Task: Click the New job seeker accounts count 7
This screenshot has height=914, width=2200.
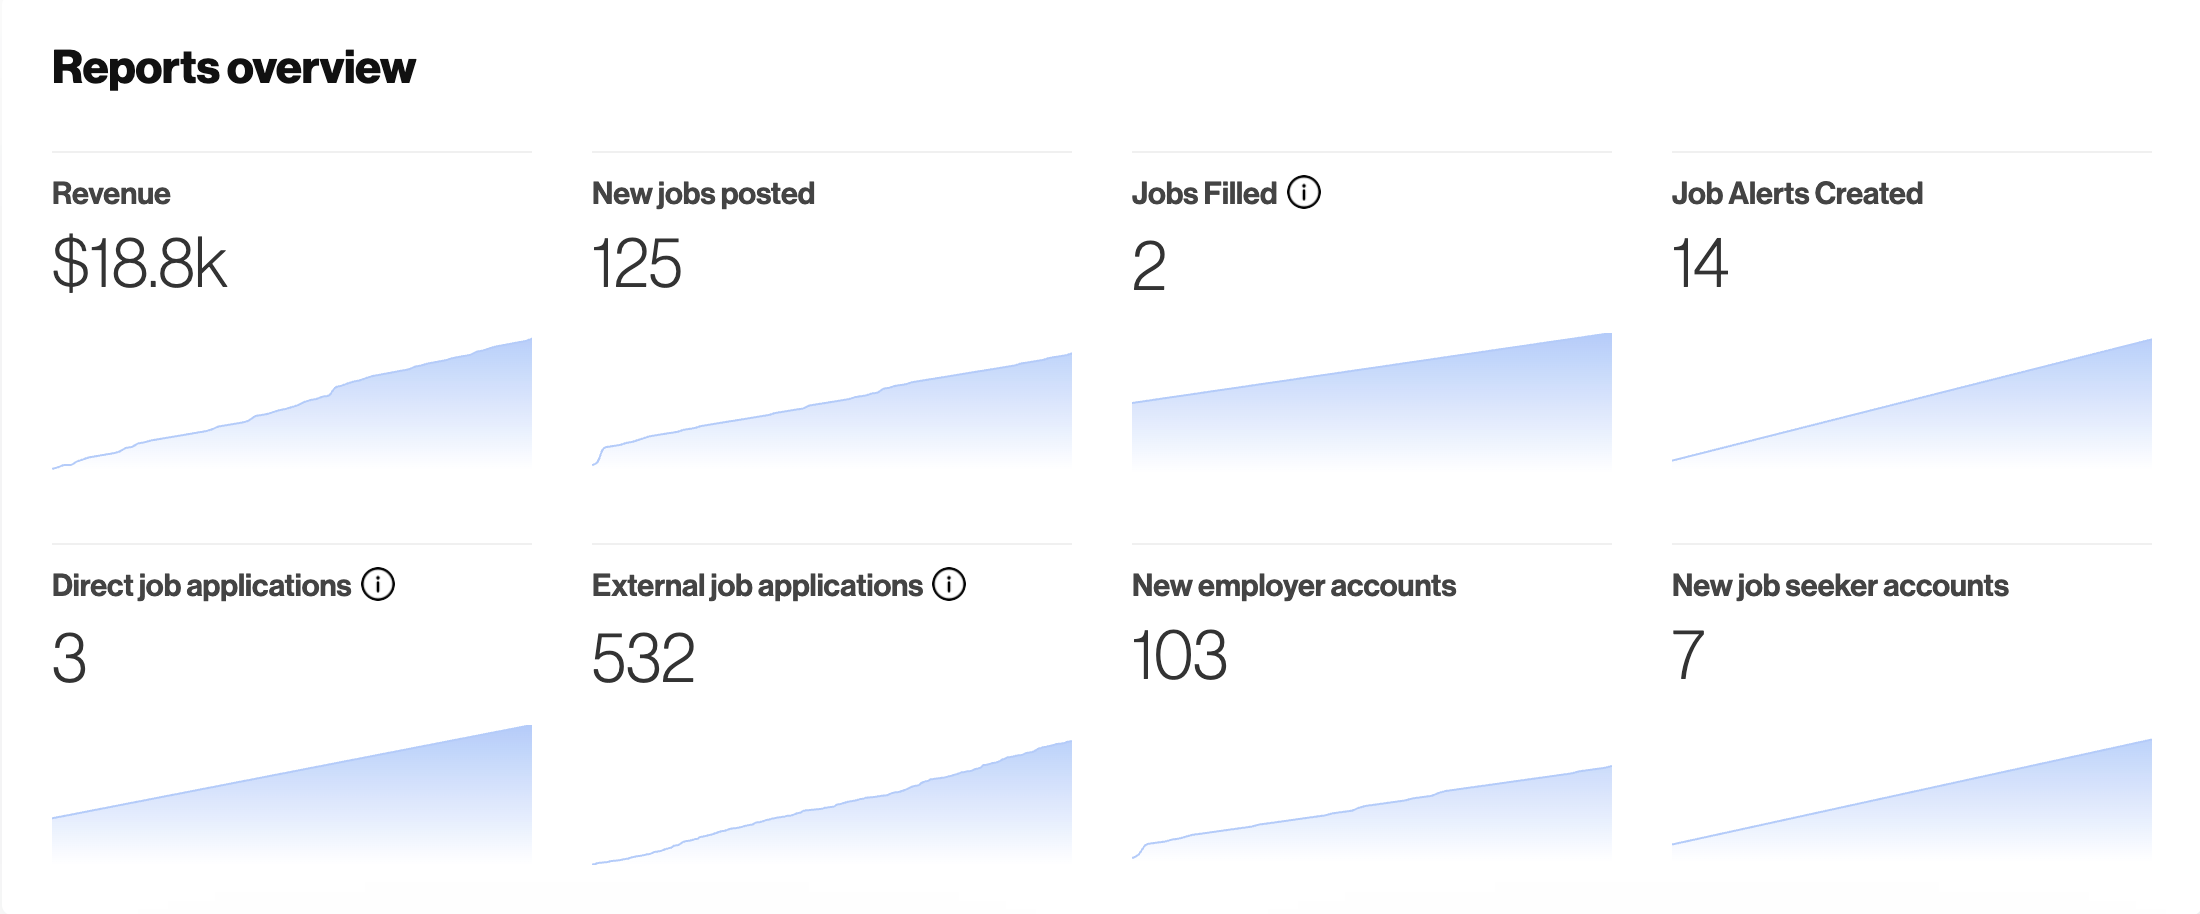Action: 1688,657
